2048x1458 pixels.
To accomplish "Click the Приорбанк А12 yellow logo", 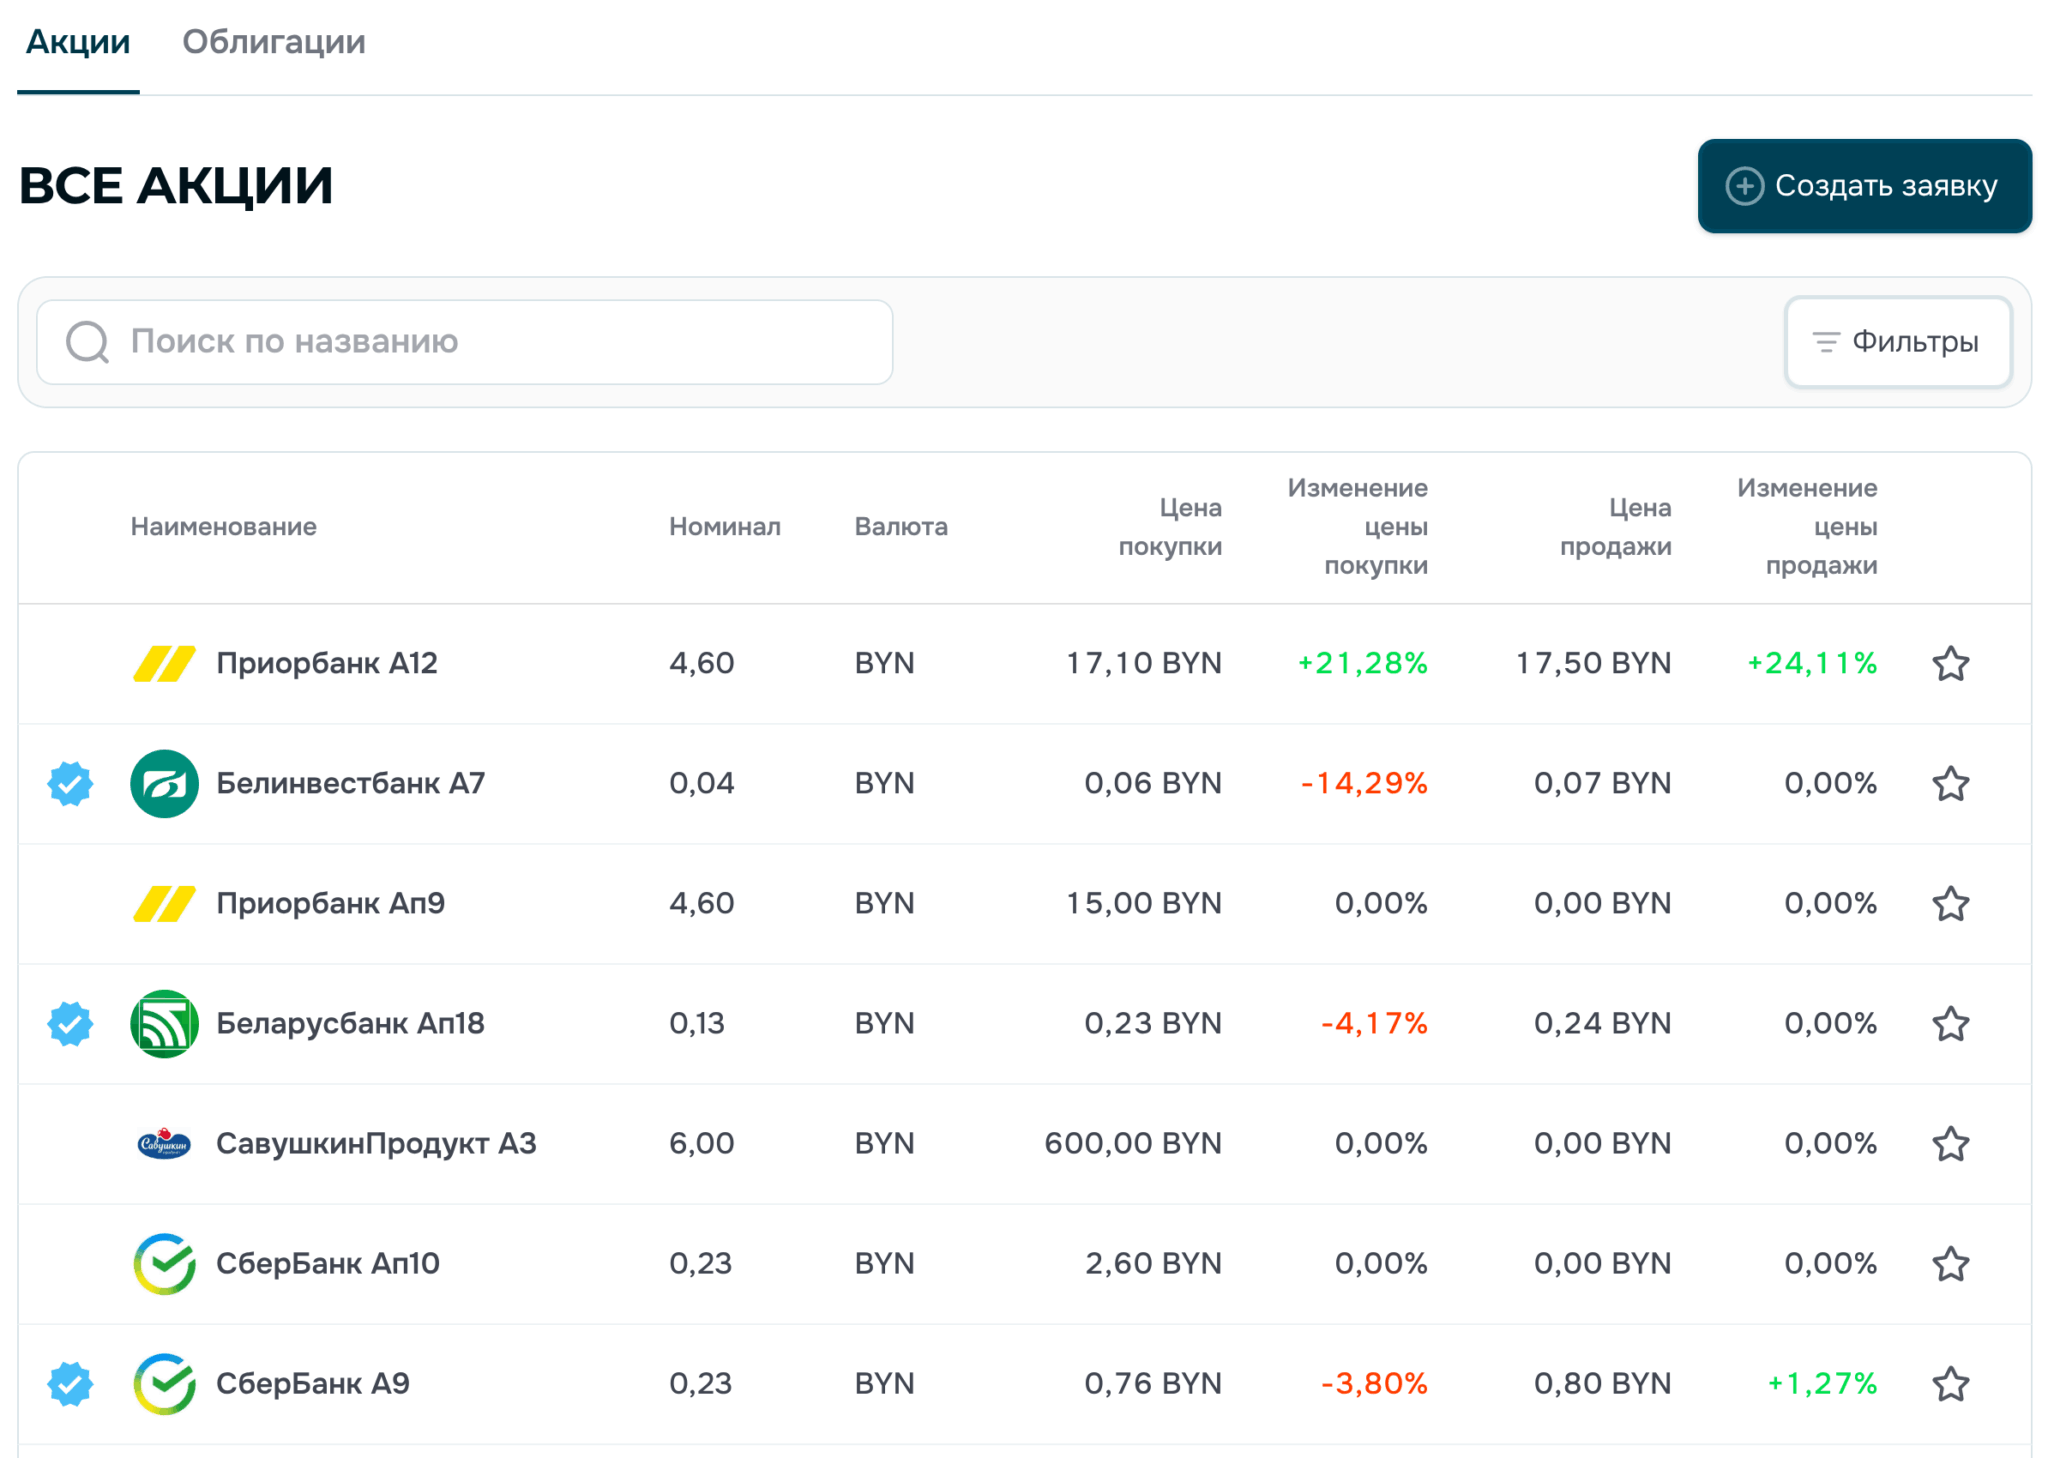I will [x=164, y=664].
